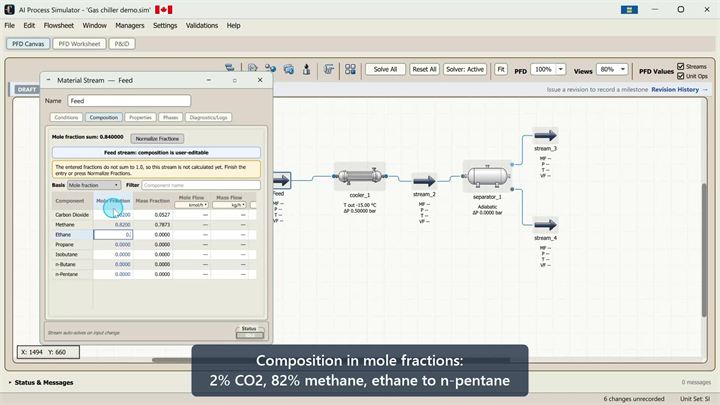Open the Mass Flow kg/h unit dropdown
Viewport: 720px width, 405px height.
(x=229, y=205)
